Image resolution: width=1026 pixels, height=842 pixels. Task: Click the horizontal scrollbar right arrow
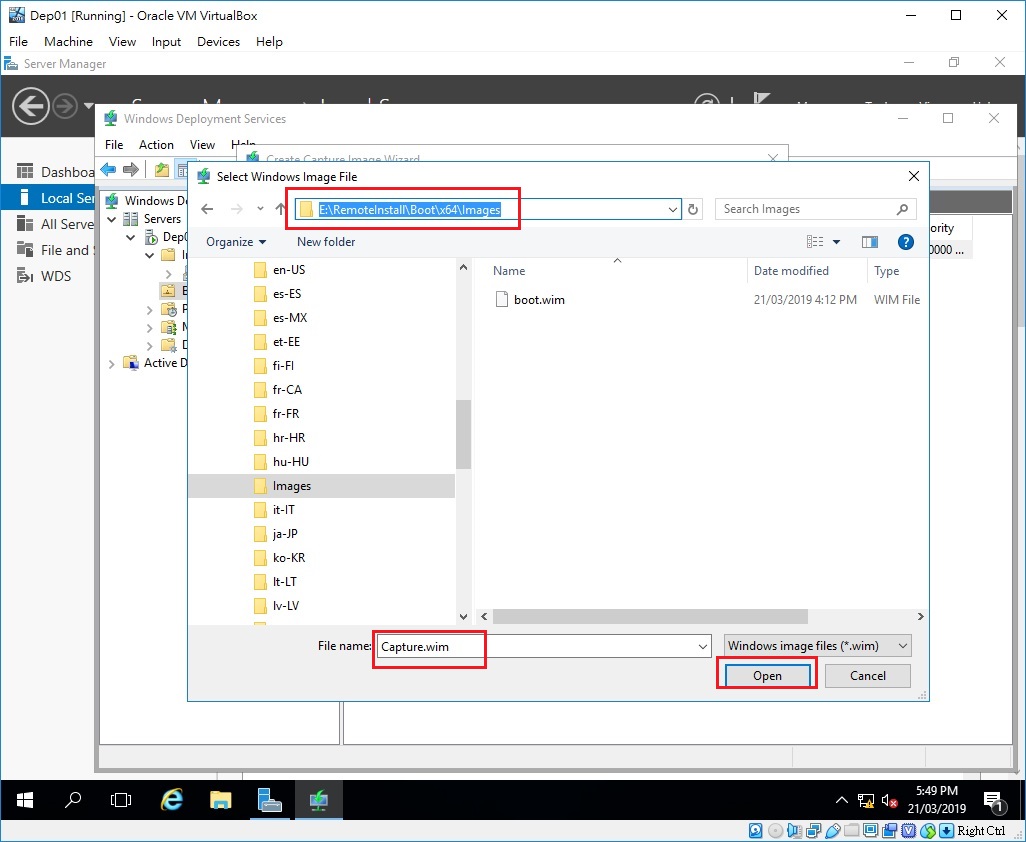920,616
